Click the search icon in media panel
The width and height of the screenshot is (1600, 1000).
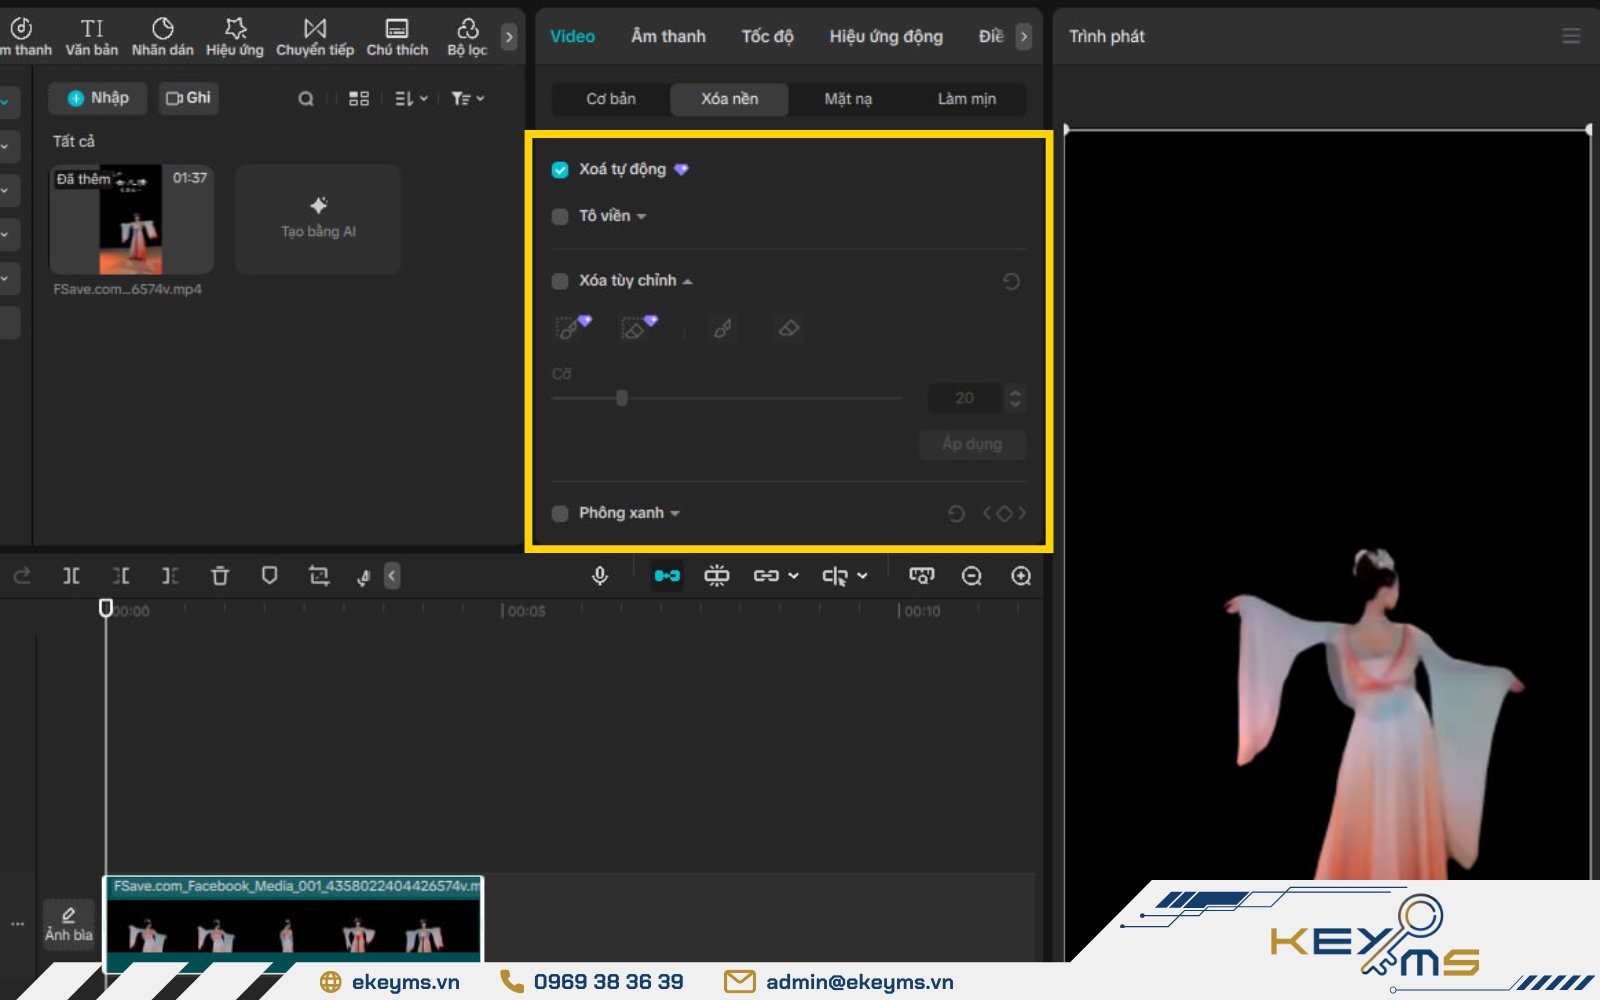tap(306, 99)
